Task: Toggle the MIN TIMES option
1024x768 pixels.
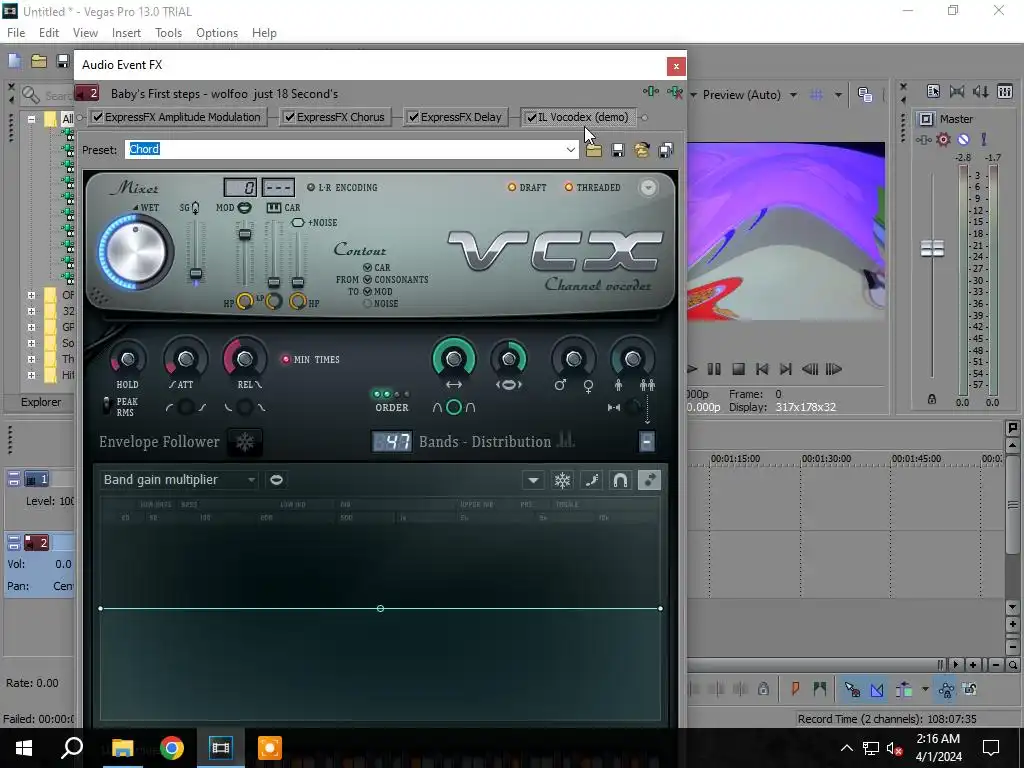Action: tap(285, 359)
